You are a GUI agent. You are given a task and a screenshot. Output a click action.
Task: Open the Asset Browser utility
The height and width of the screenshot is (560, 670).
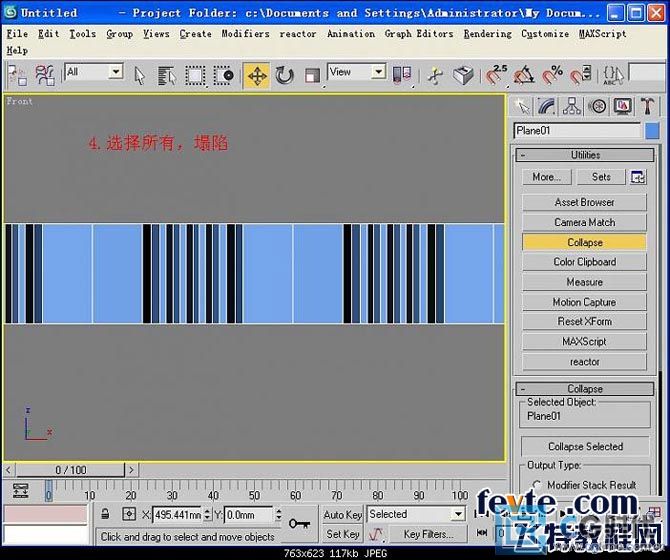(584, 202)
